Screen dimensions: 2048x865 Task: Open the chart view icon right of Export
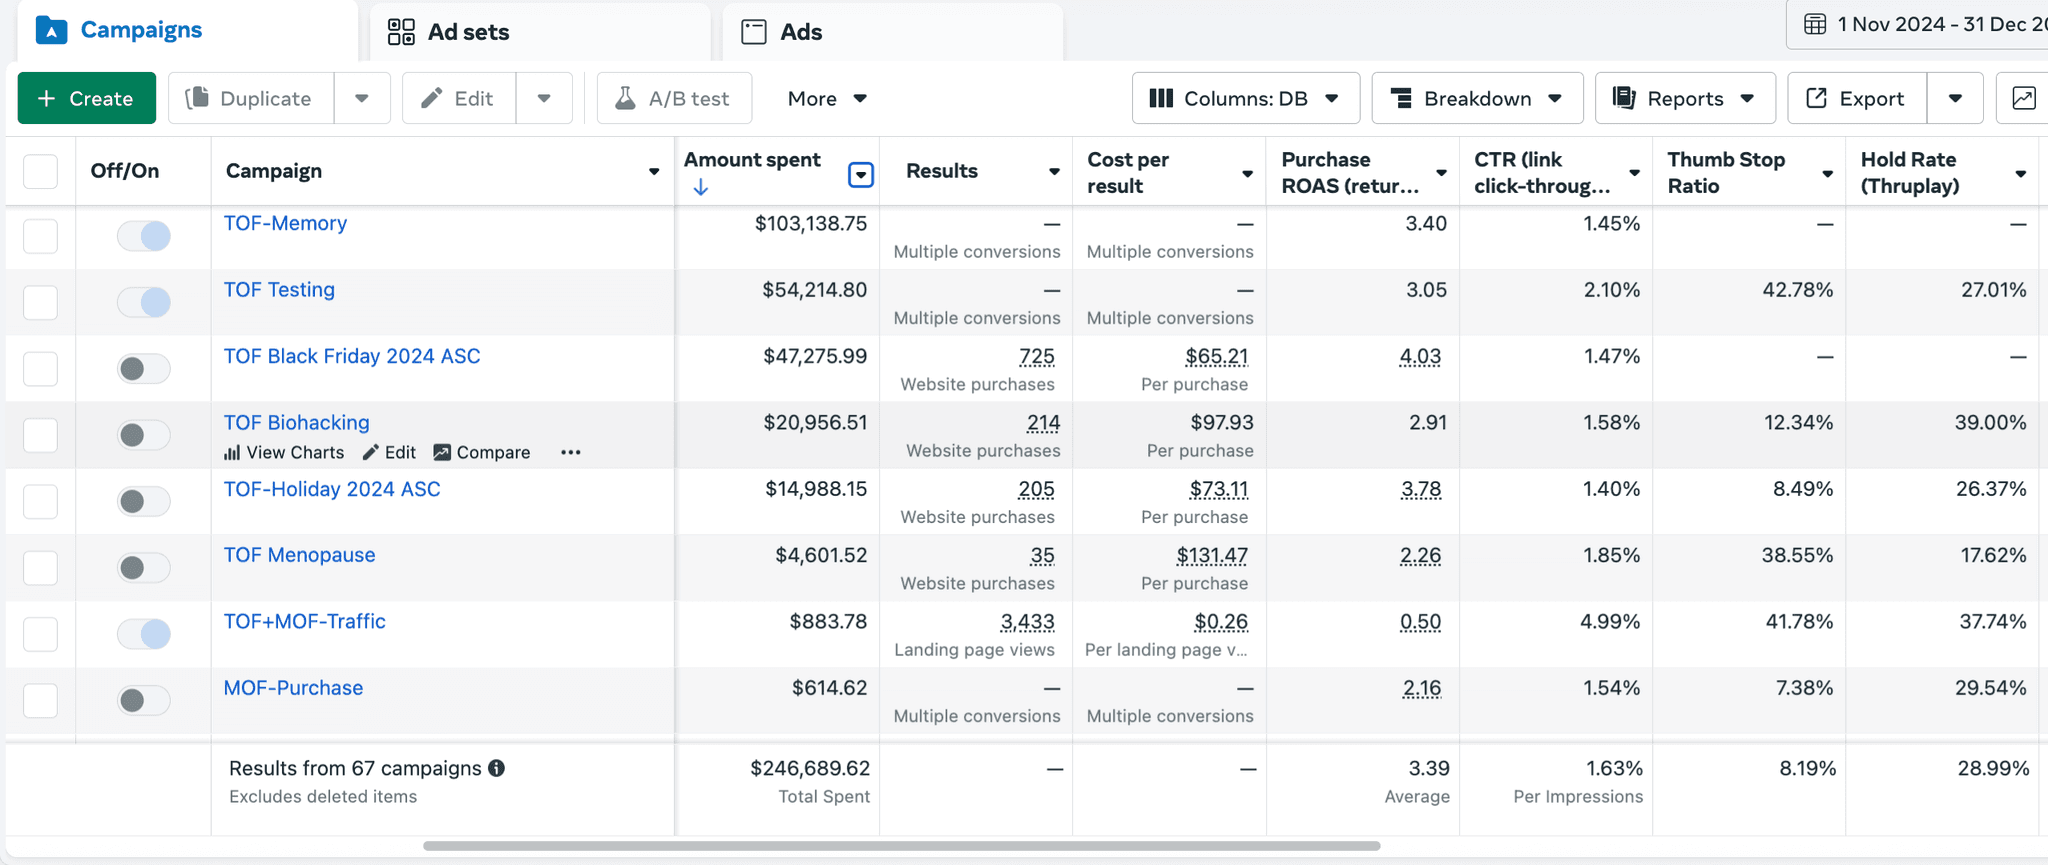click(2023, 98)
